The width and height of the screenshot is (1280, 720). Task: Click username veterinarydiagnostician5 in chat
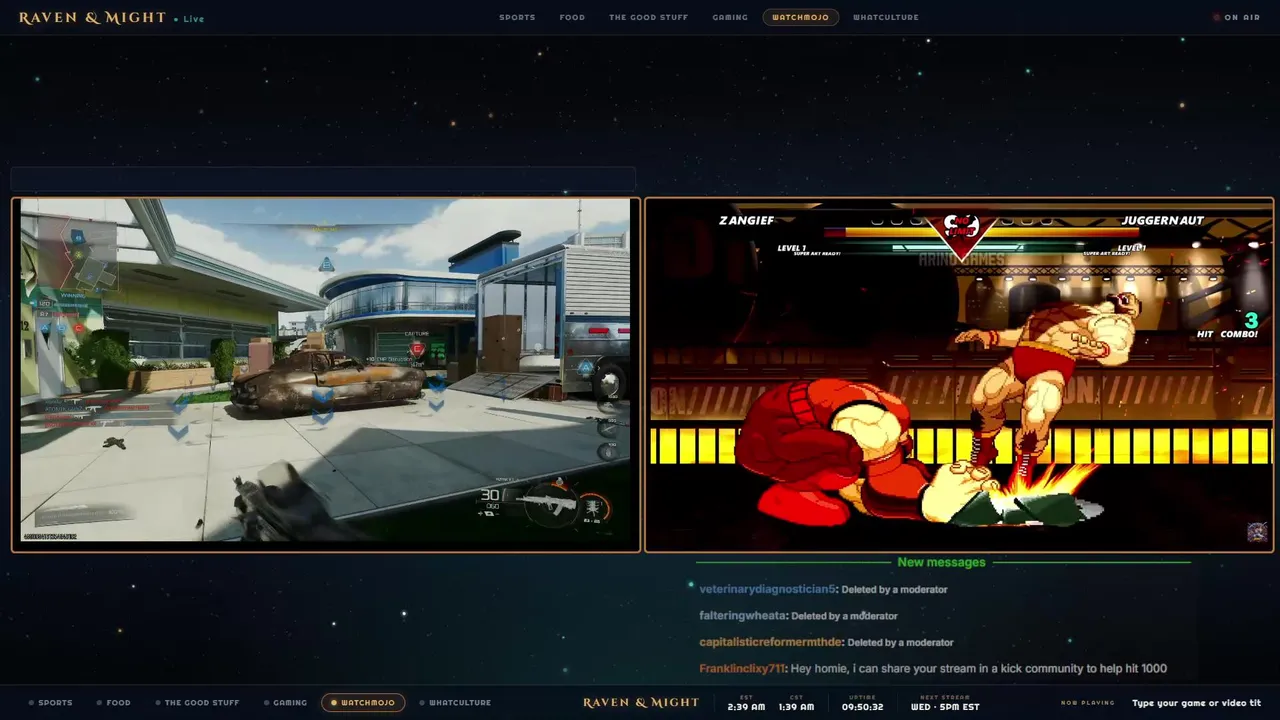[767, 589]
